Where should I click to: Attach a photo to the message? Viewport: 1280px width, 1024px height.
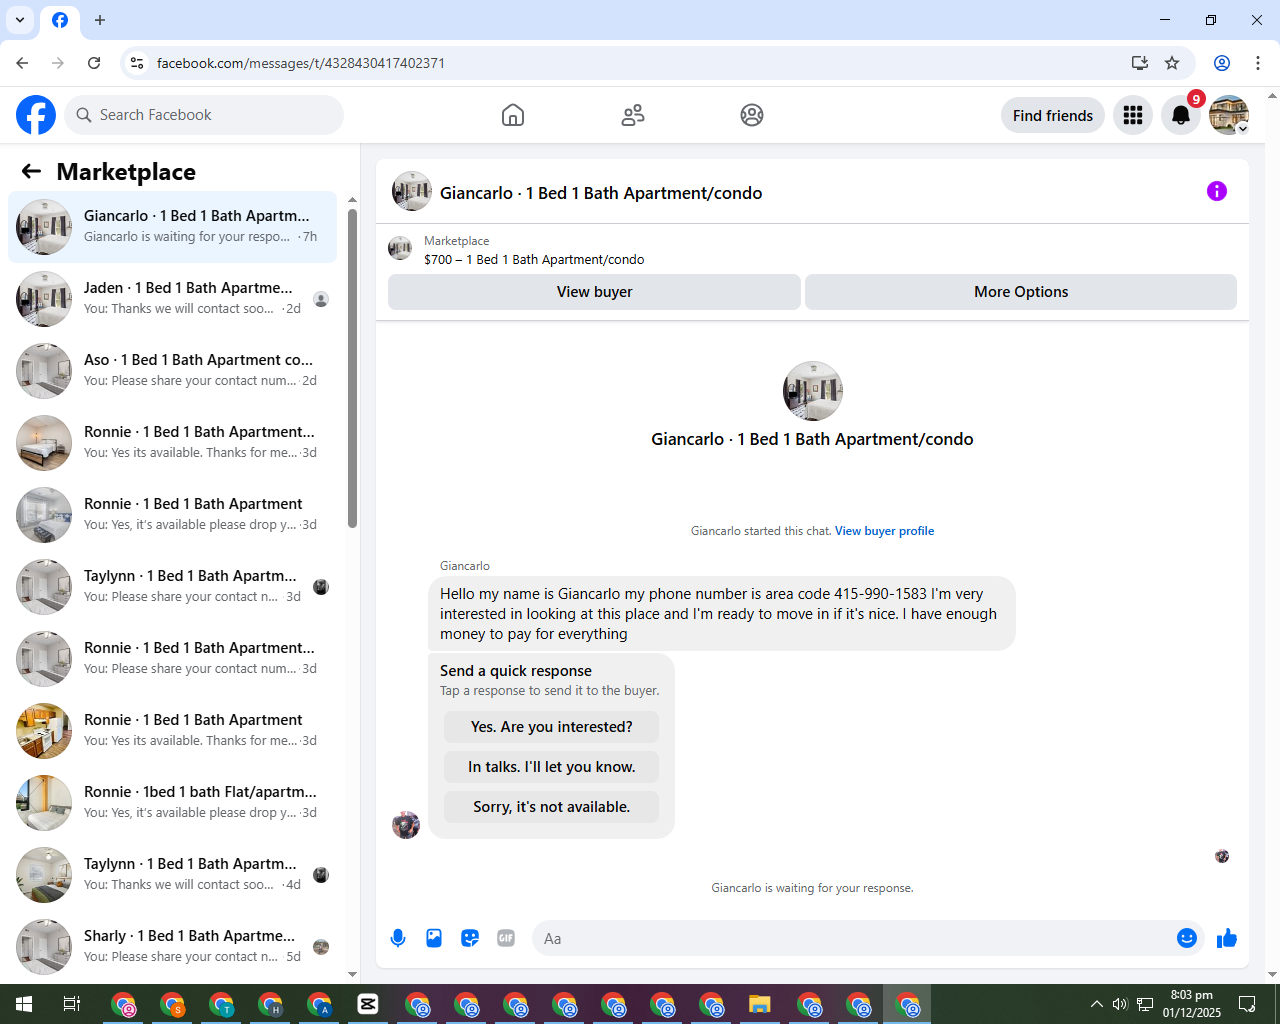434,938
